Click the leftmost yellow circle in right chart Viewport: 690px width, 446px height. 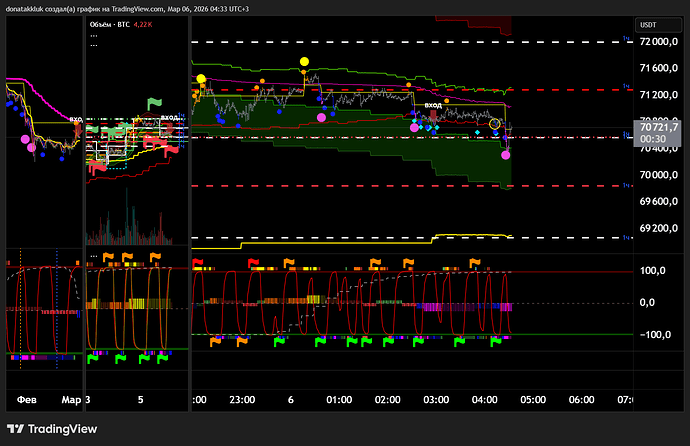coord(202,79)
